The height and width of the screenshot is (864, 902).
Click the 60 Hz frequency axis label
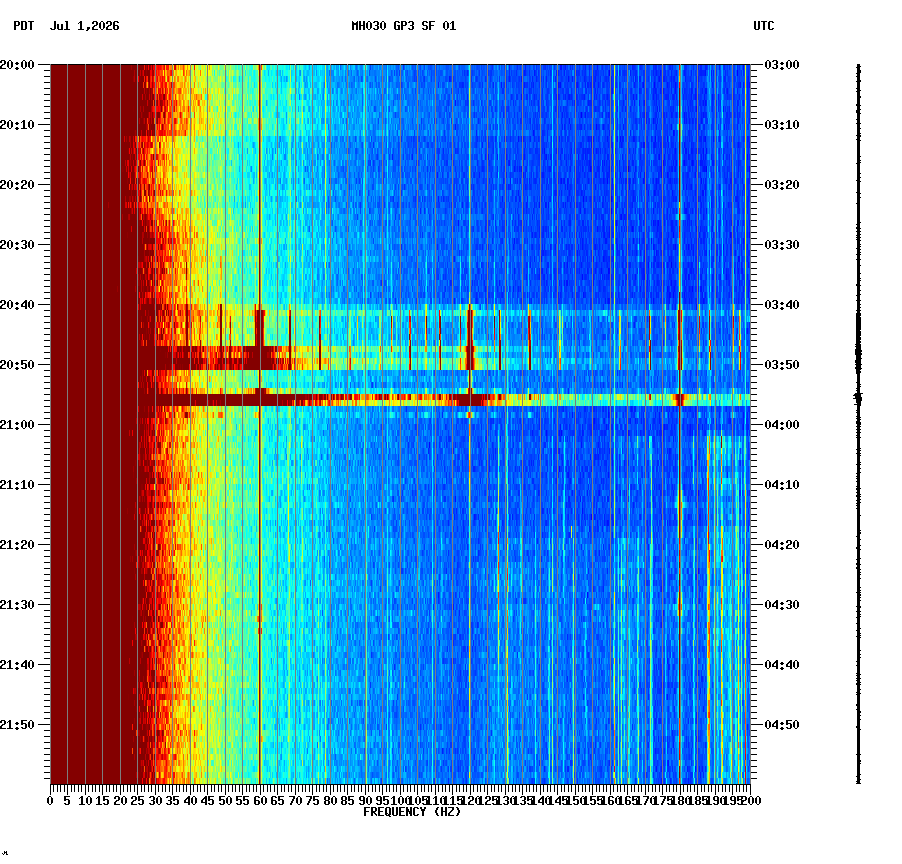(x=260, y=801)
